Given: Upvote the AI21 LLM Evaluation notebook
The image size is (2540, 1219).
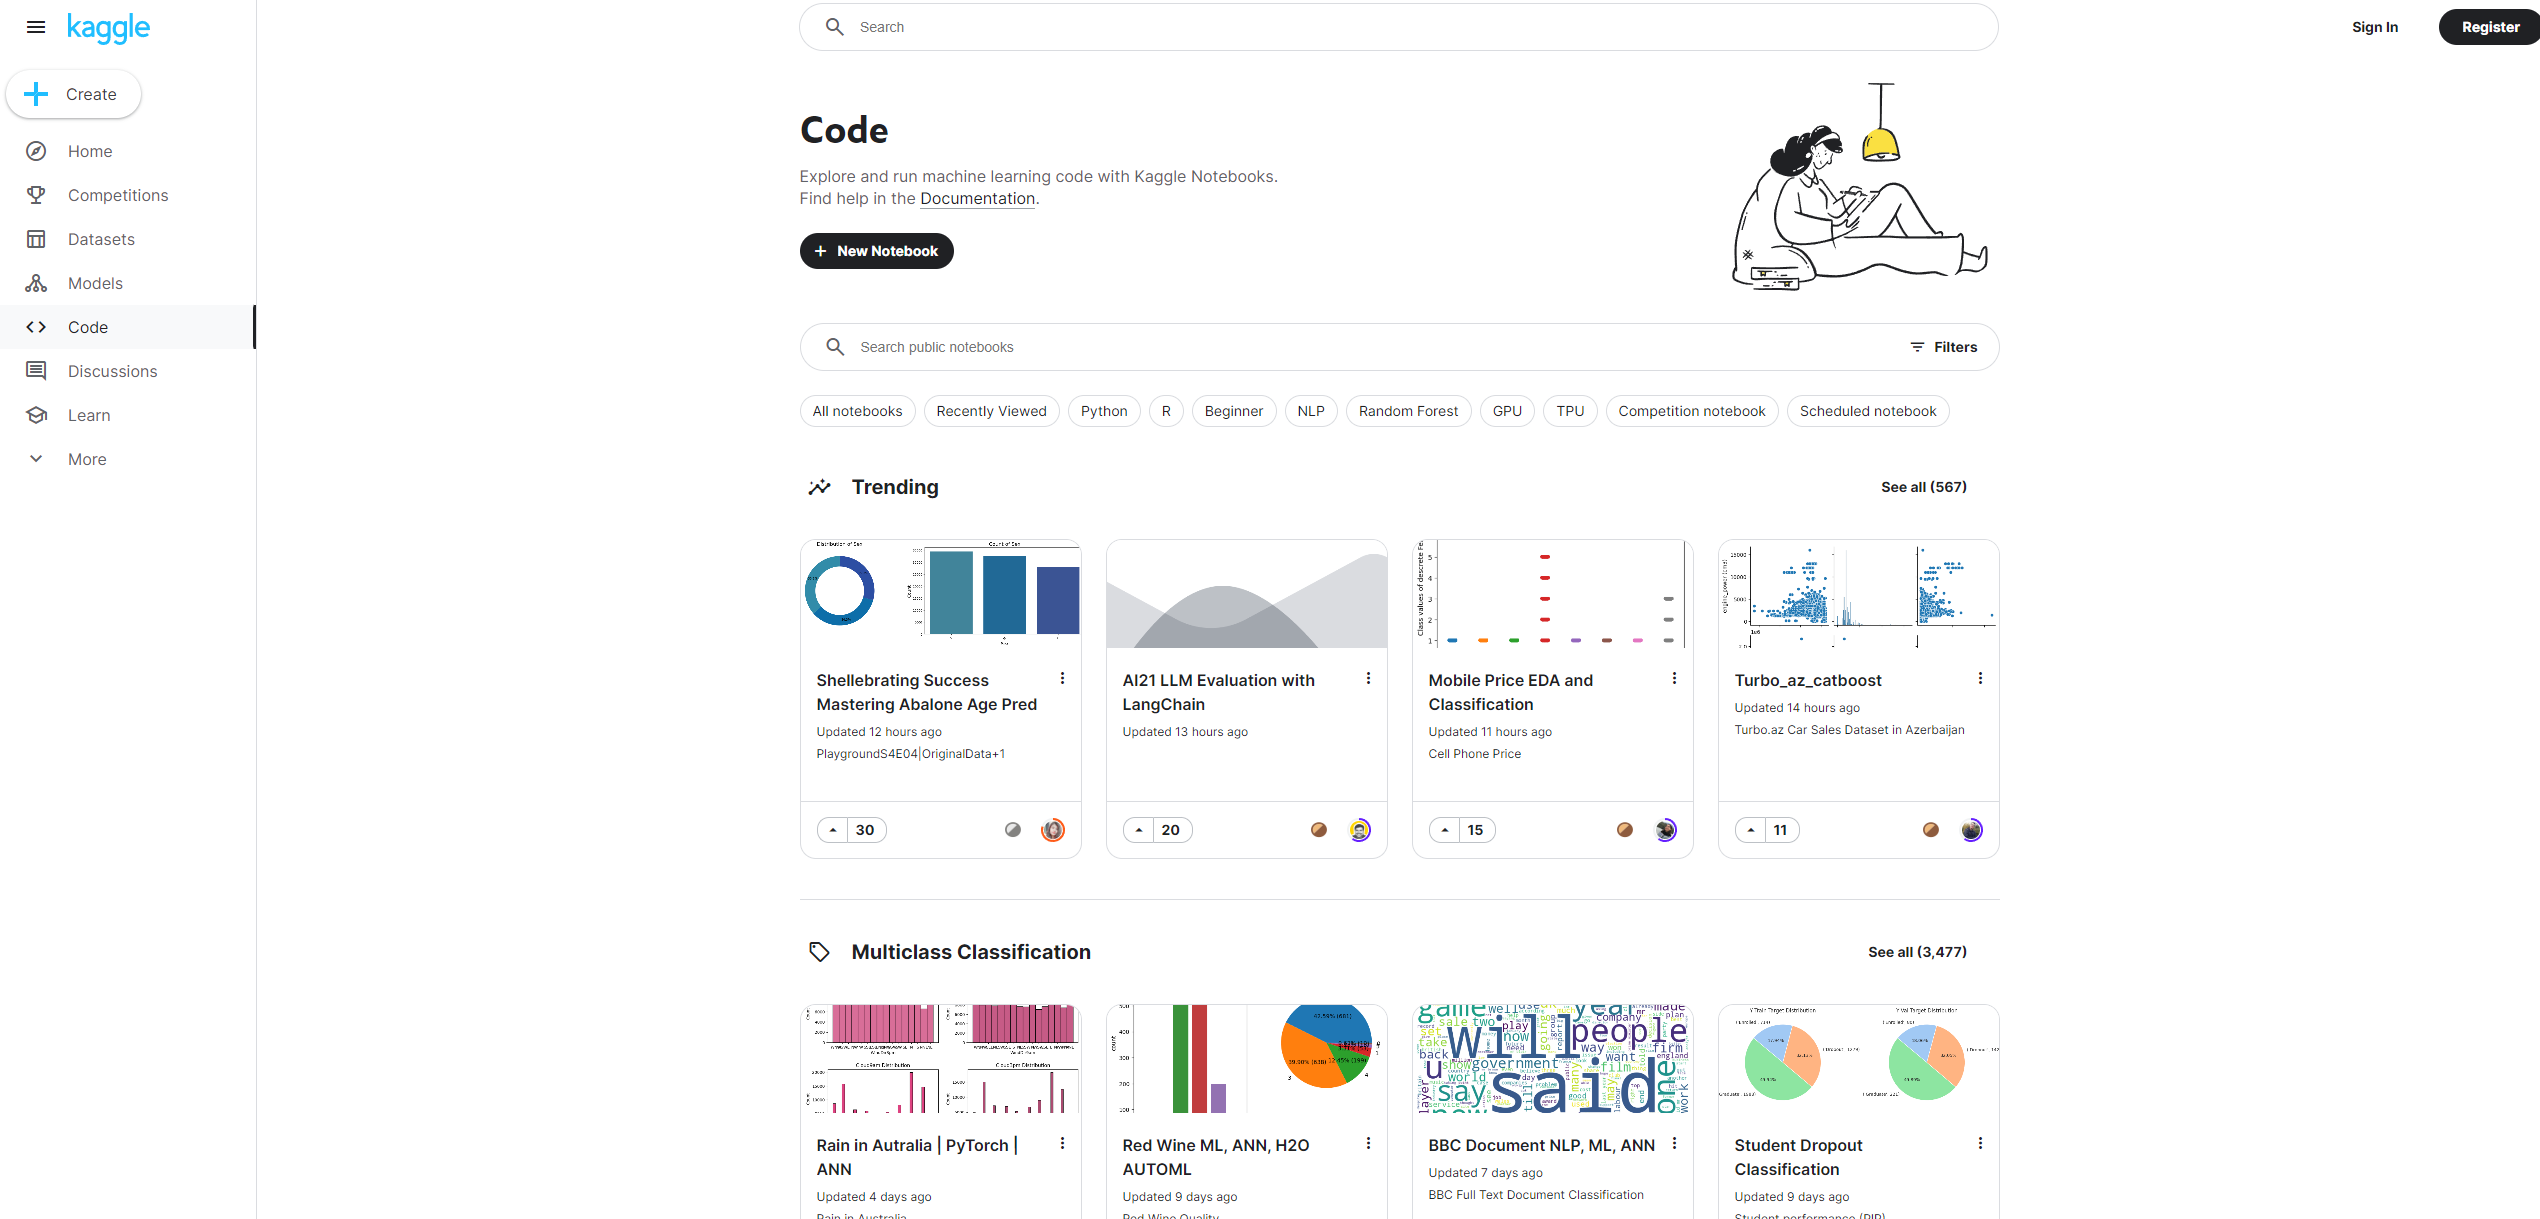Looking at the screenshot, I should 1139,830.
